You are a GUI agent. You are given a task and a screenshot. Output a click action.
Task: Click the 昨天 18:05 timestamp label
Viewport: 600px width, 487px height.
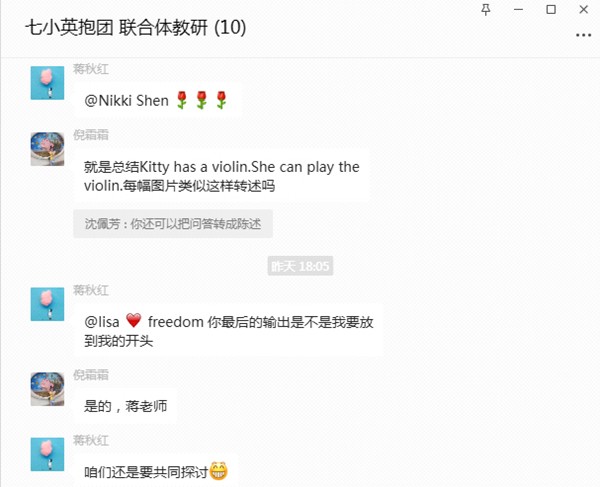(300, 266)
